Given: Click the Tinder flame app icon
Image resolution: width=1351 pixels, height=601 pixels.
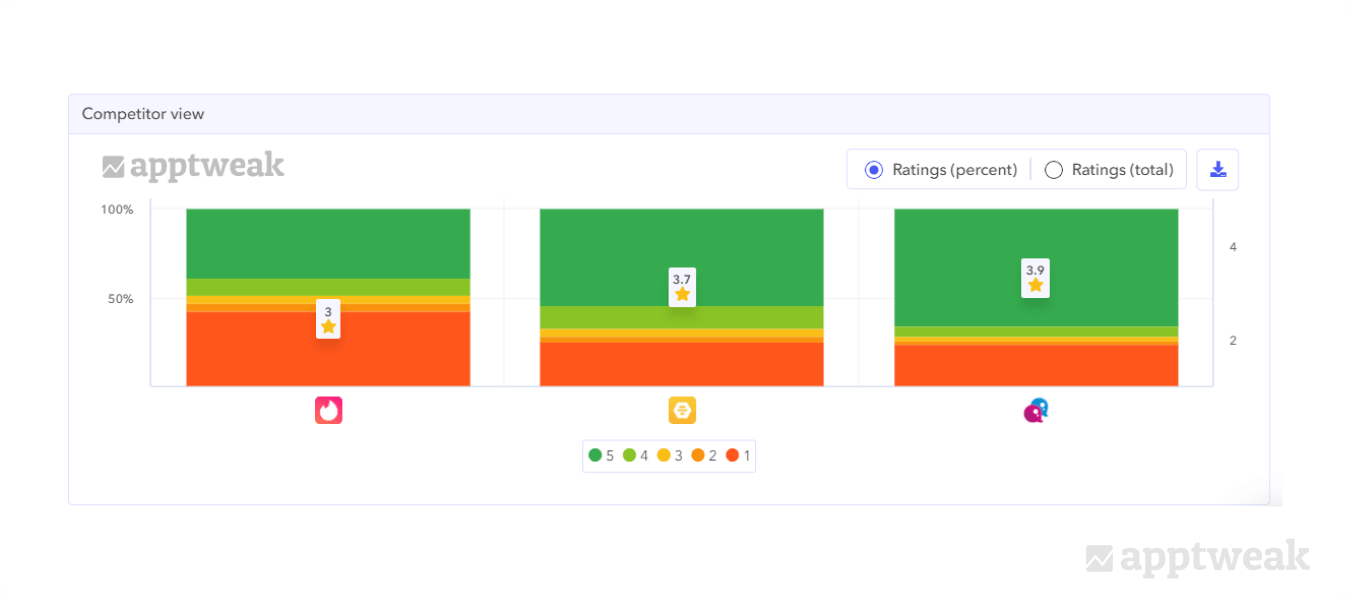Looking at the screenshot, I should [328, 410].
